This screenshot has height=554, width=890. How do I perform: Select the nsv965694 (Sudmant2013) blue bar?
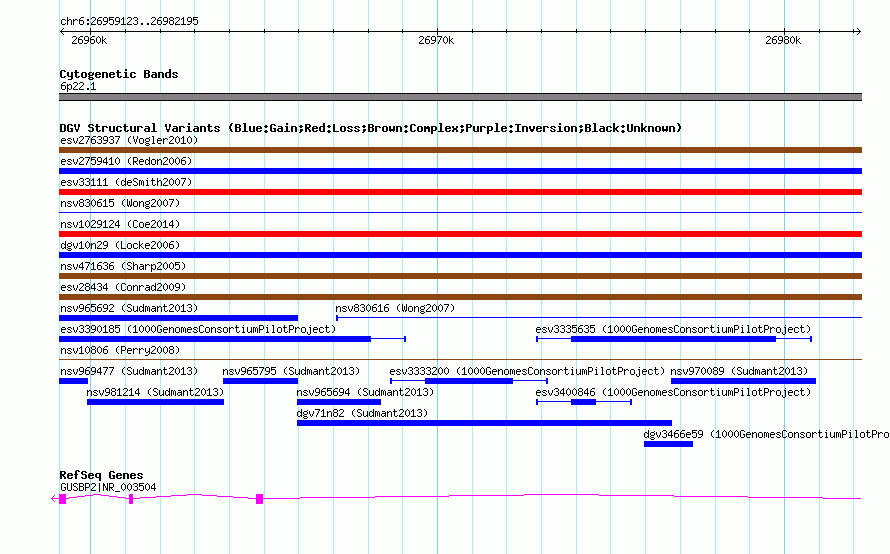pyautogui.click(x=338, y=402)
